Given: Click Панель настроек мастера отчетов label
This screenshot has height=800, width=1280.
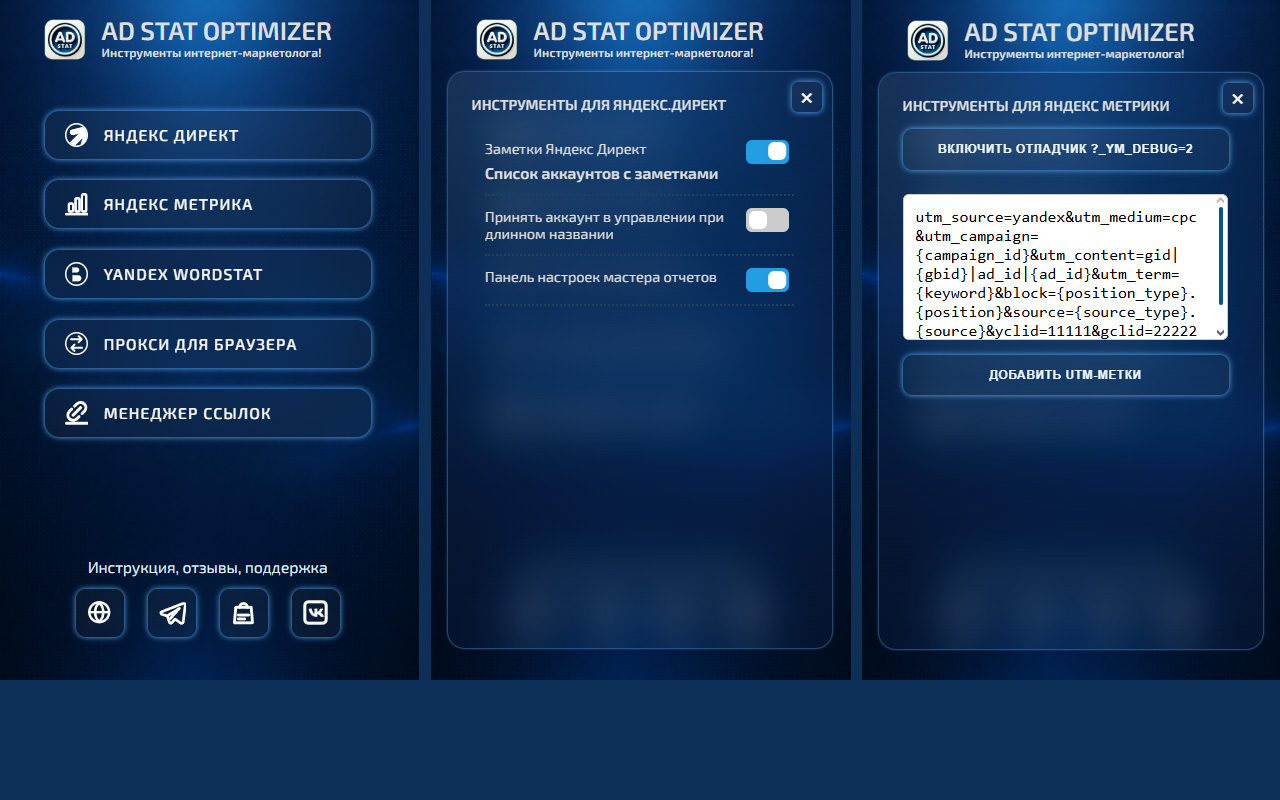Looking at the screenshot, I should coord(601,277).
